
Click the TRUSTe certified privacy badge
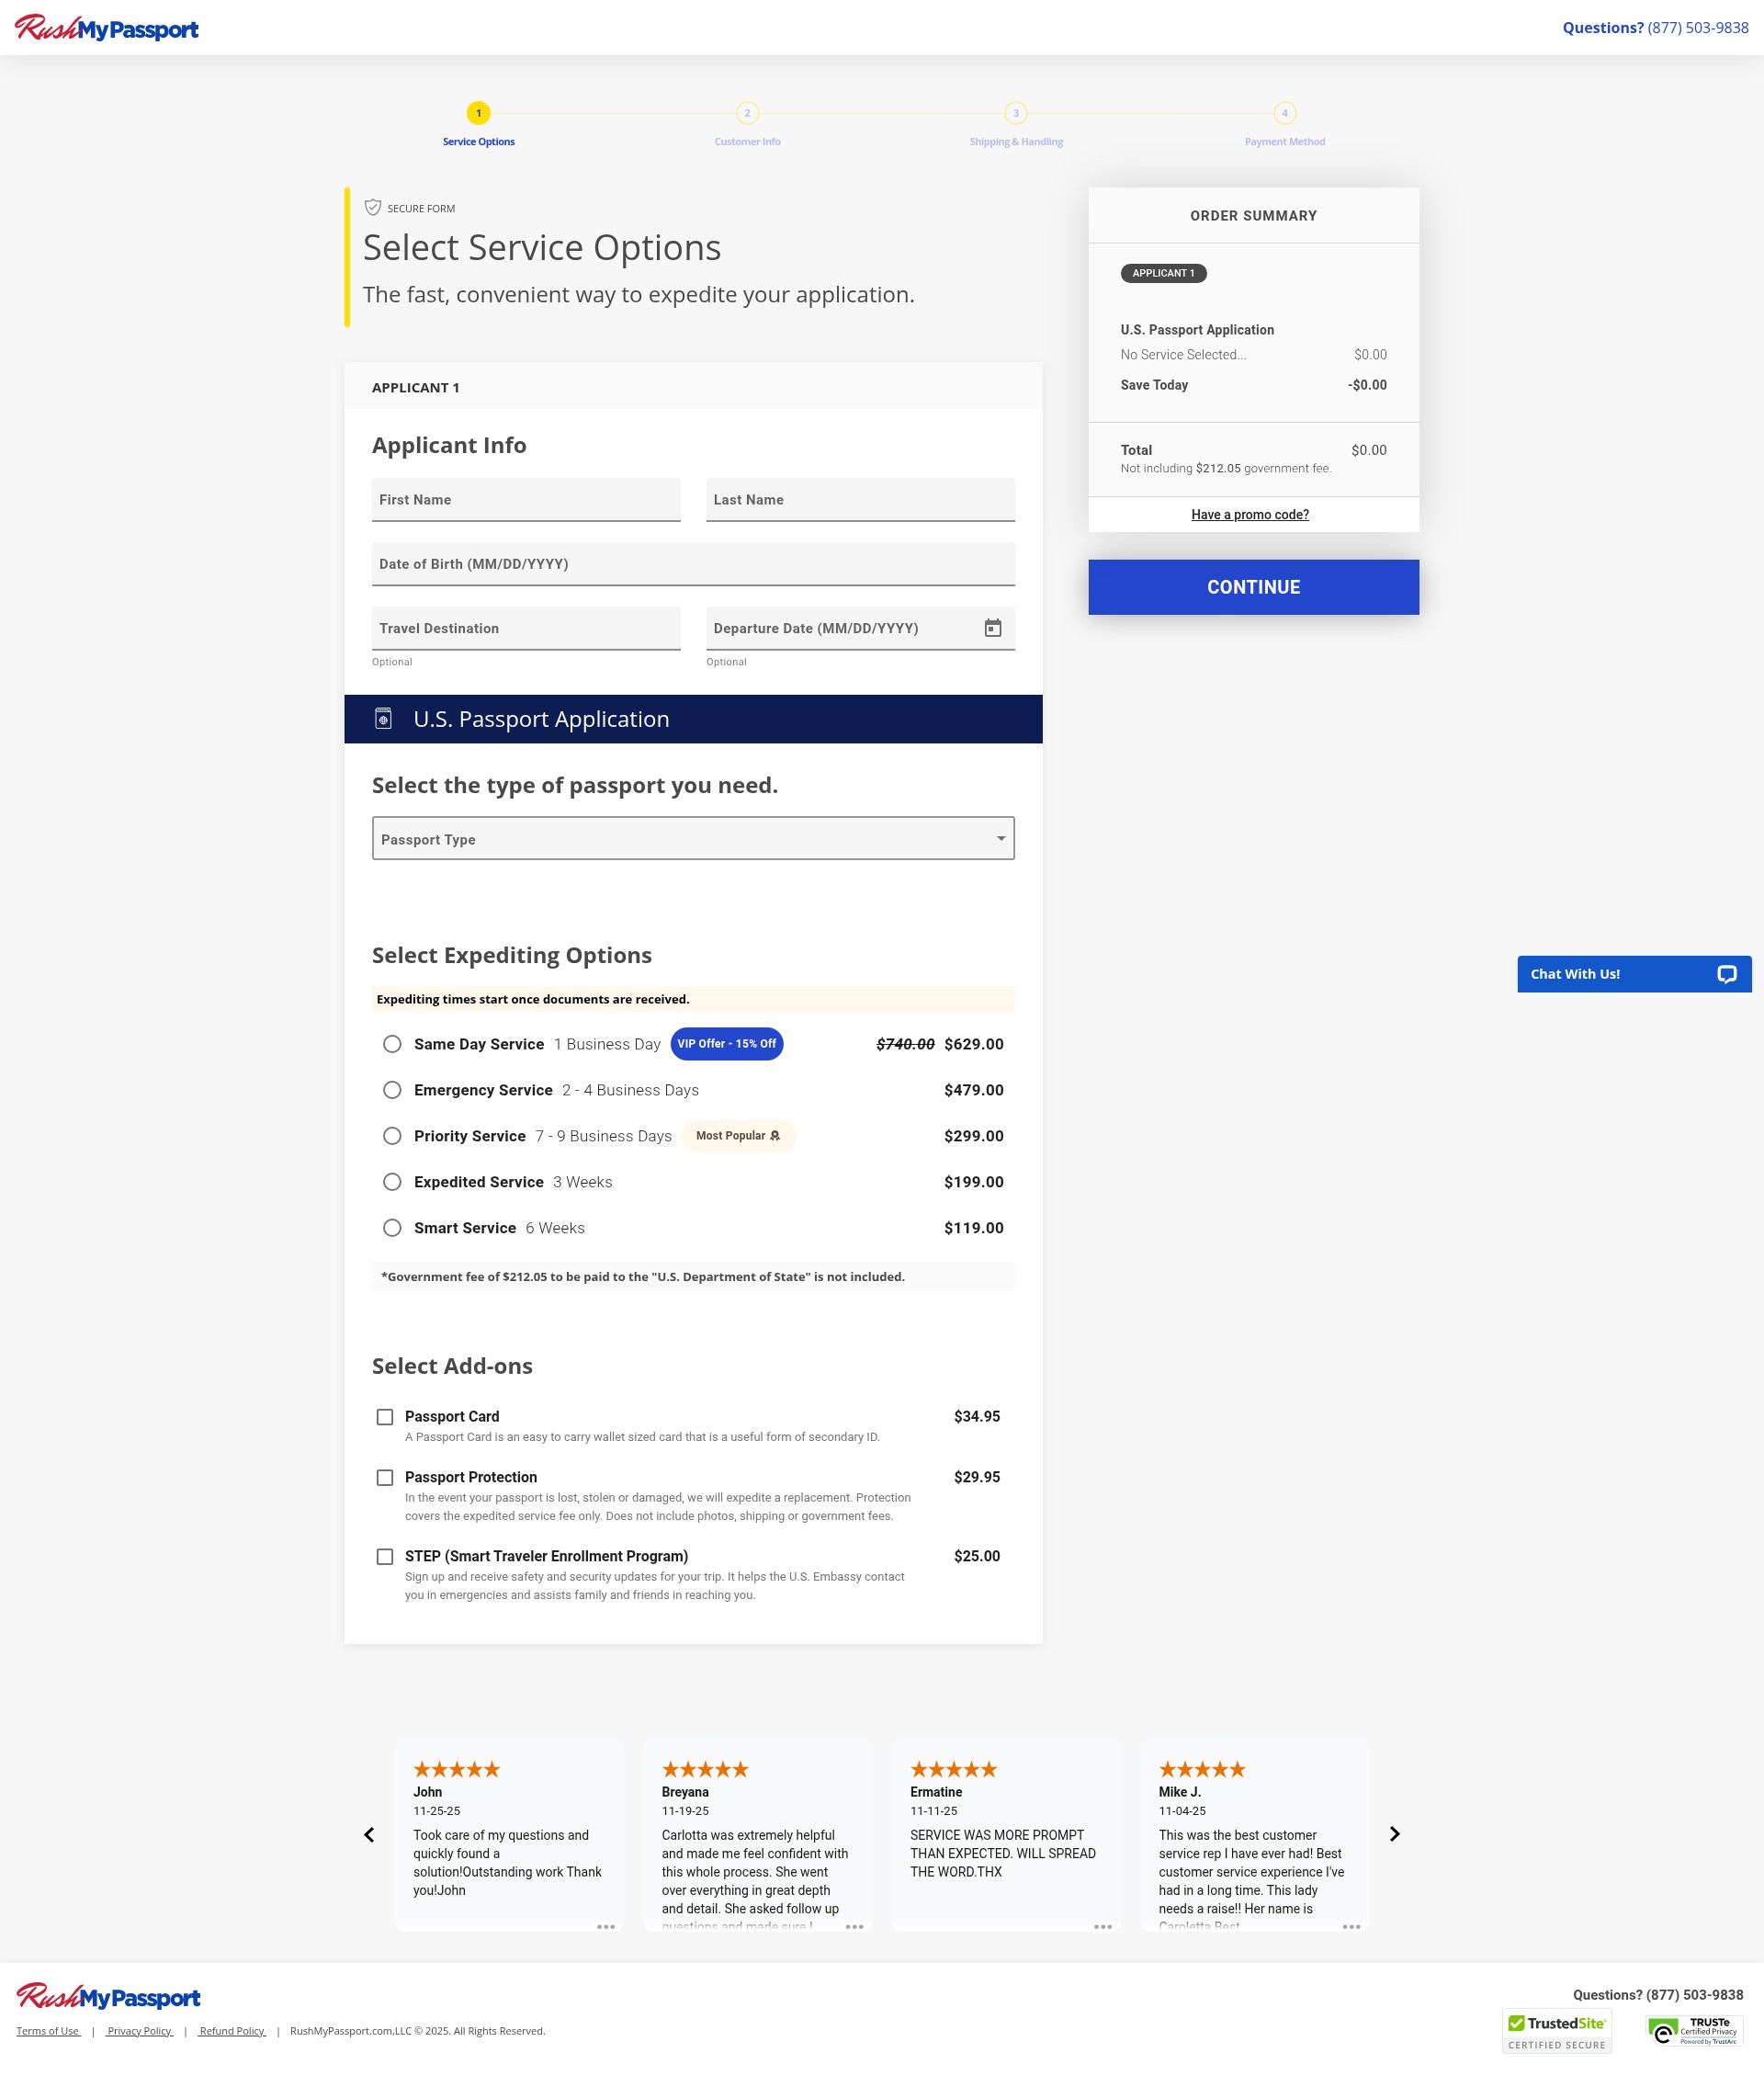(x=1694, y=2030)
